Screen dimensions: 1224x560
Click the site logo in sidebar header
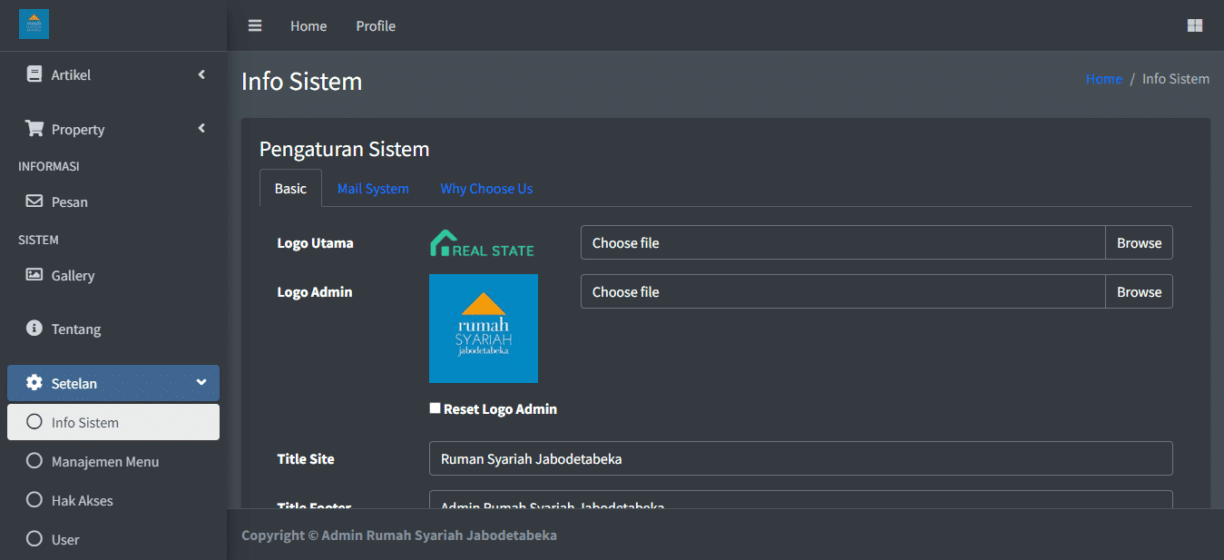click(34, 24)
